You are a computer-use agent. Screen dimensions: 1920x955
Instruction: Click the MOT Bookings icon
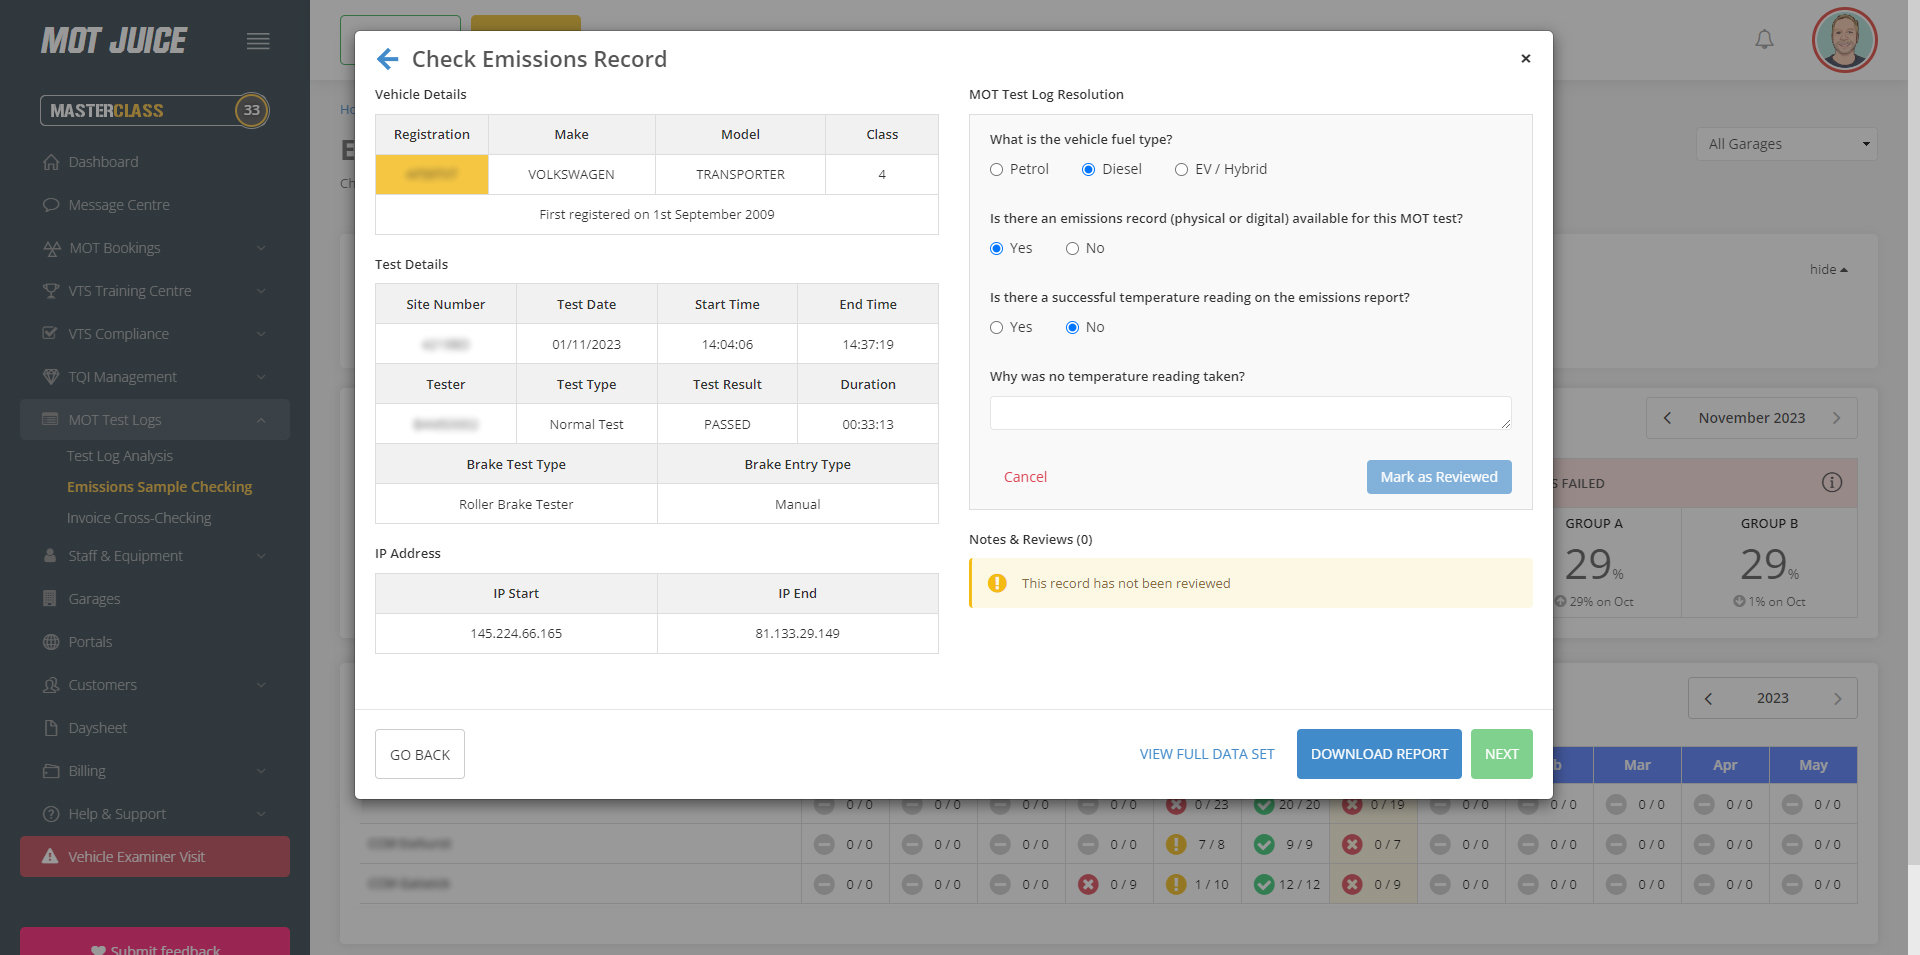(x=51, y=248)
